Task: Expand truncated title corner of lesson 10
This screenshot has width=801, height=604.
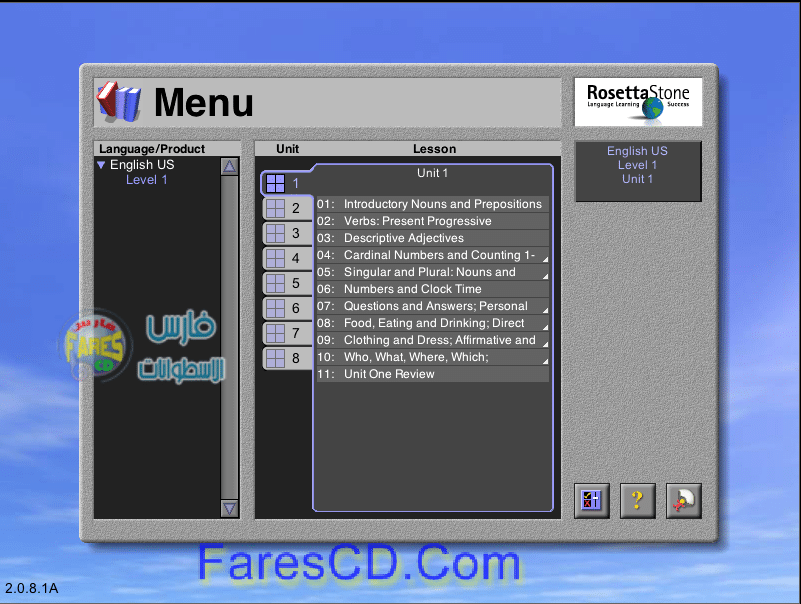Action: (546, 361)
